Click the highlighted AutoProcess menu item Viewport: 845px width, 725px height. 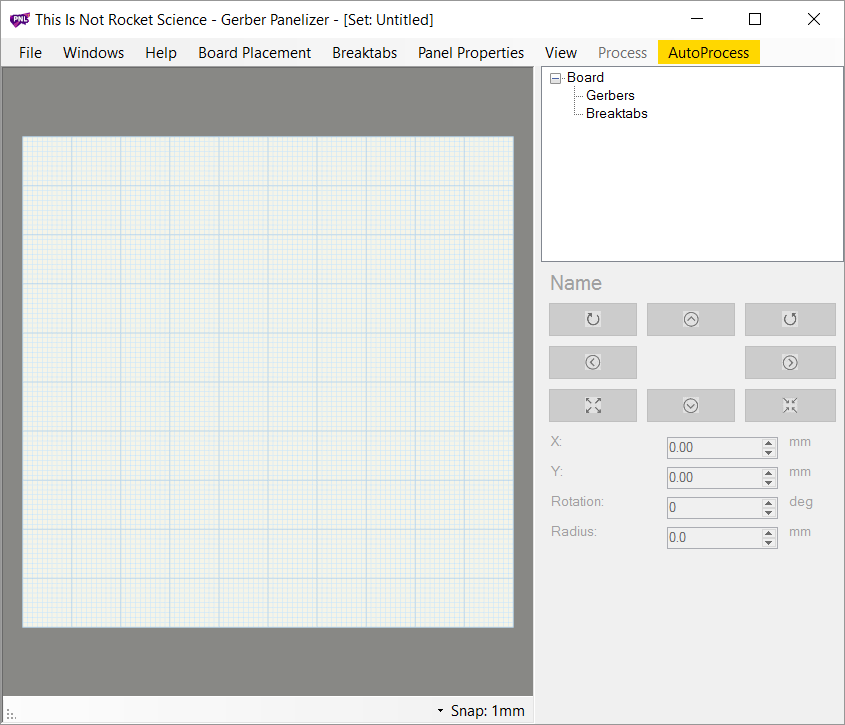(x=708, y=53)
